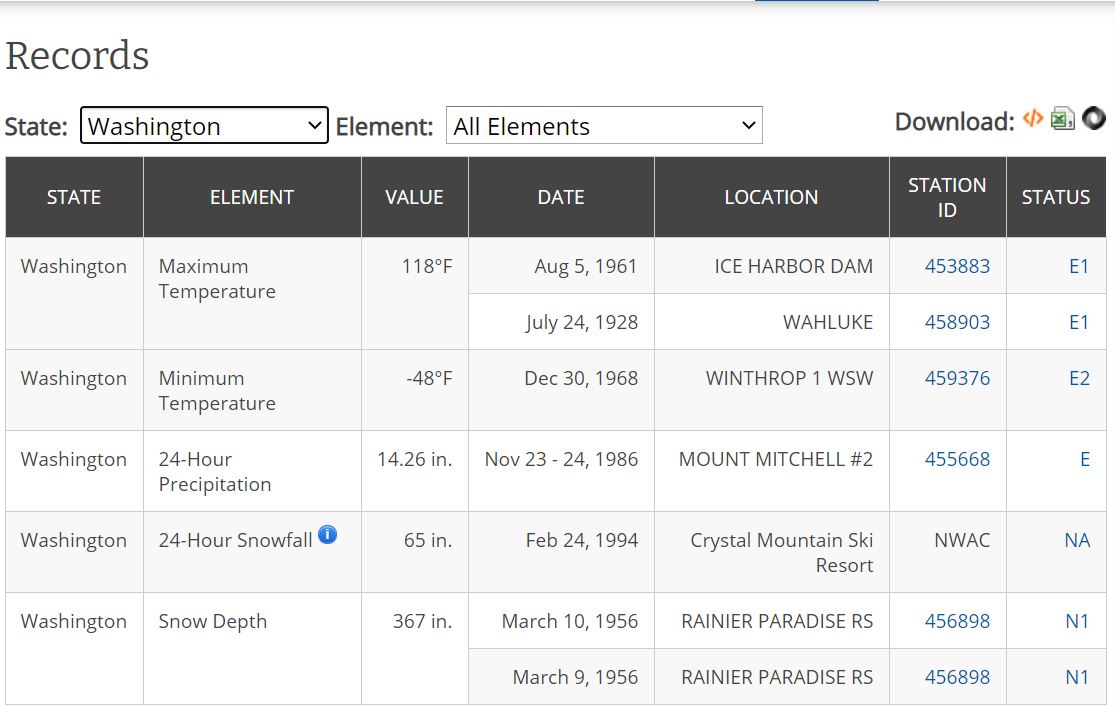The height and width of the screenshot is (707, 1115).
Task: Open station 455668 for Mount Mitchell
Action: coord(957,459)
